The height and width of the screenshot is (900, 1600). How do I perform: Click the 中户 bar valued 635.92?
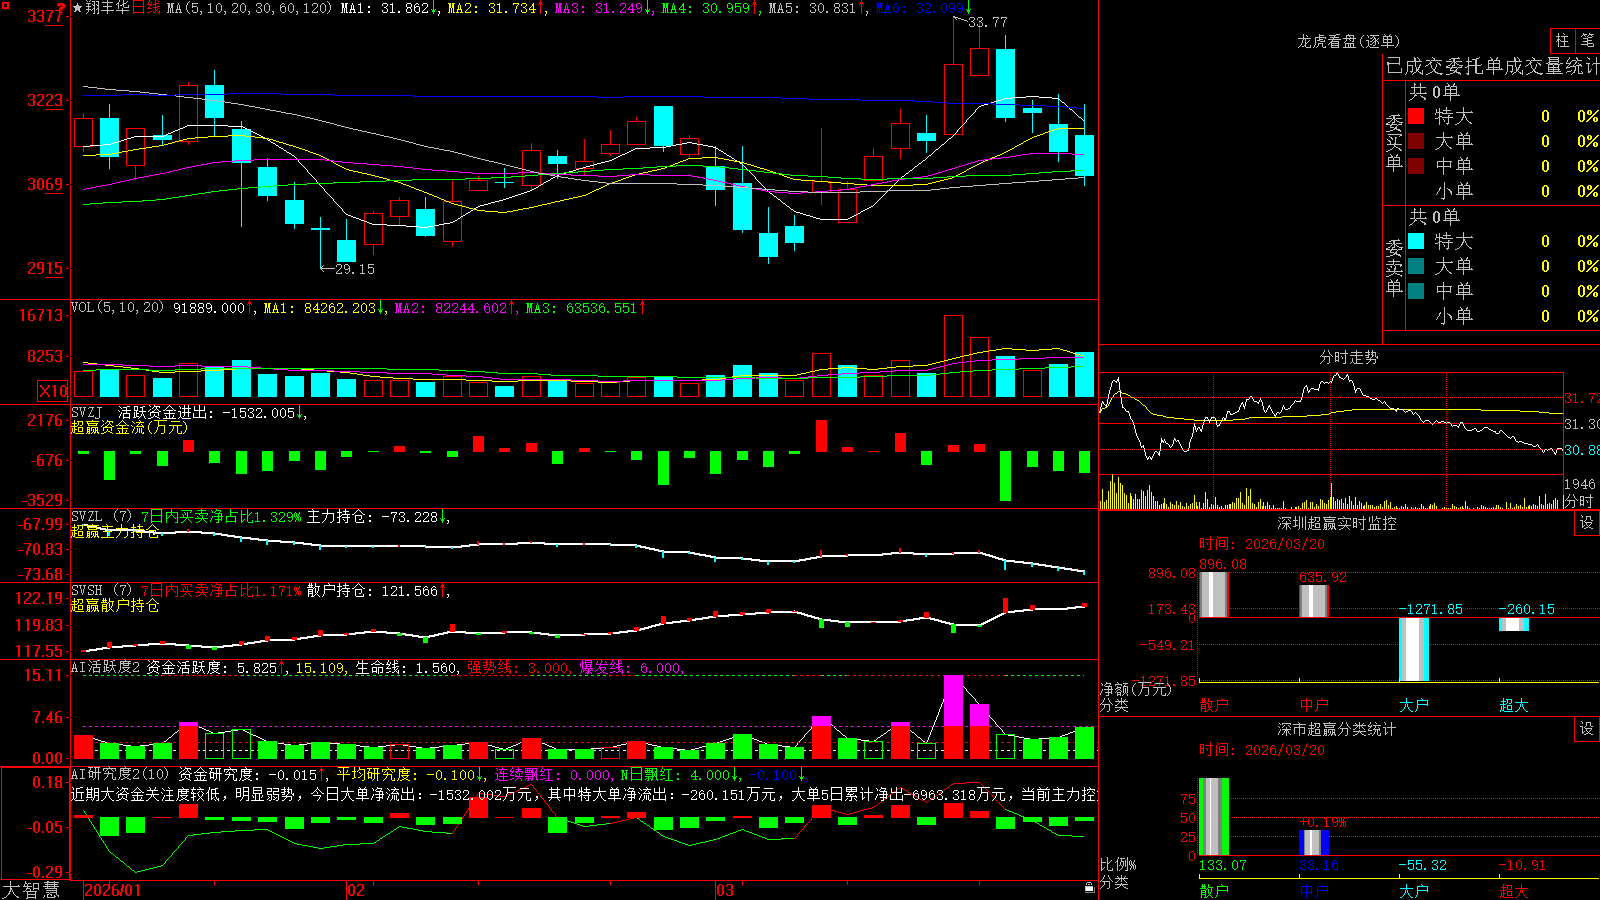pyautogui.click(x=1313, y=601)
